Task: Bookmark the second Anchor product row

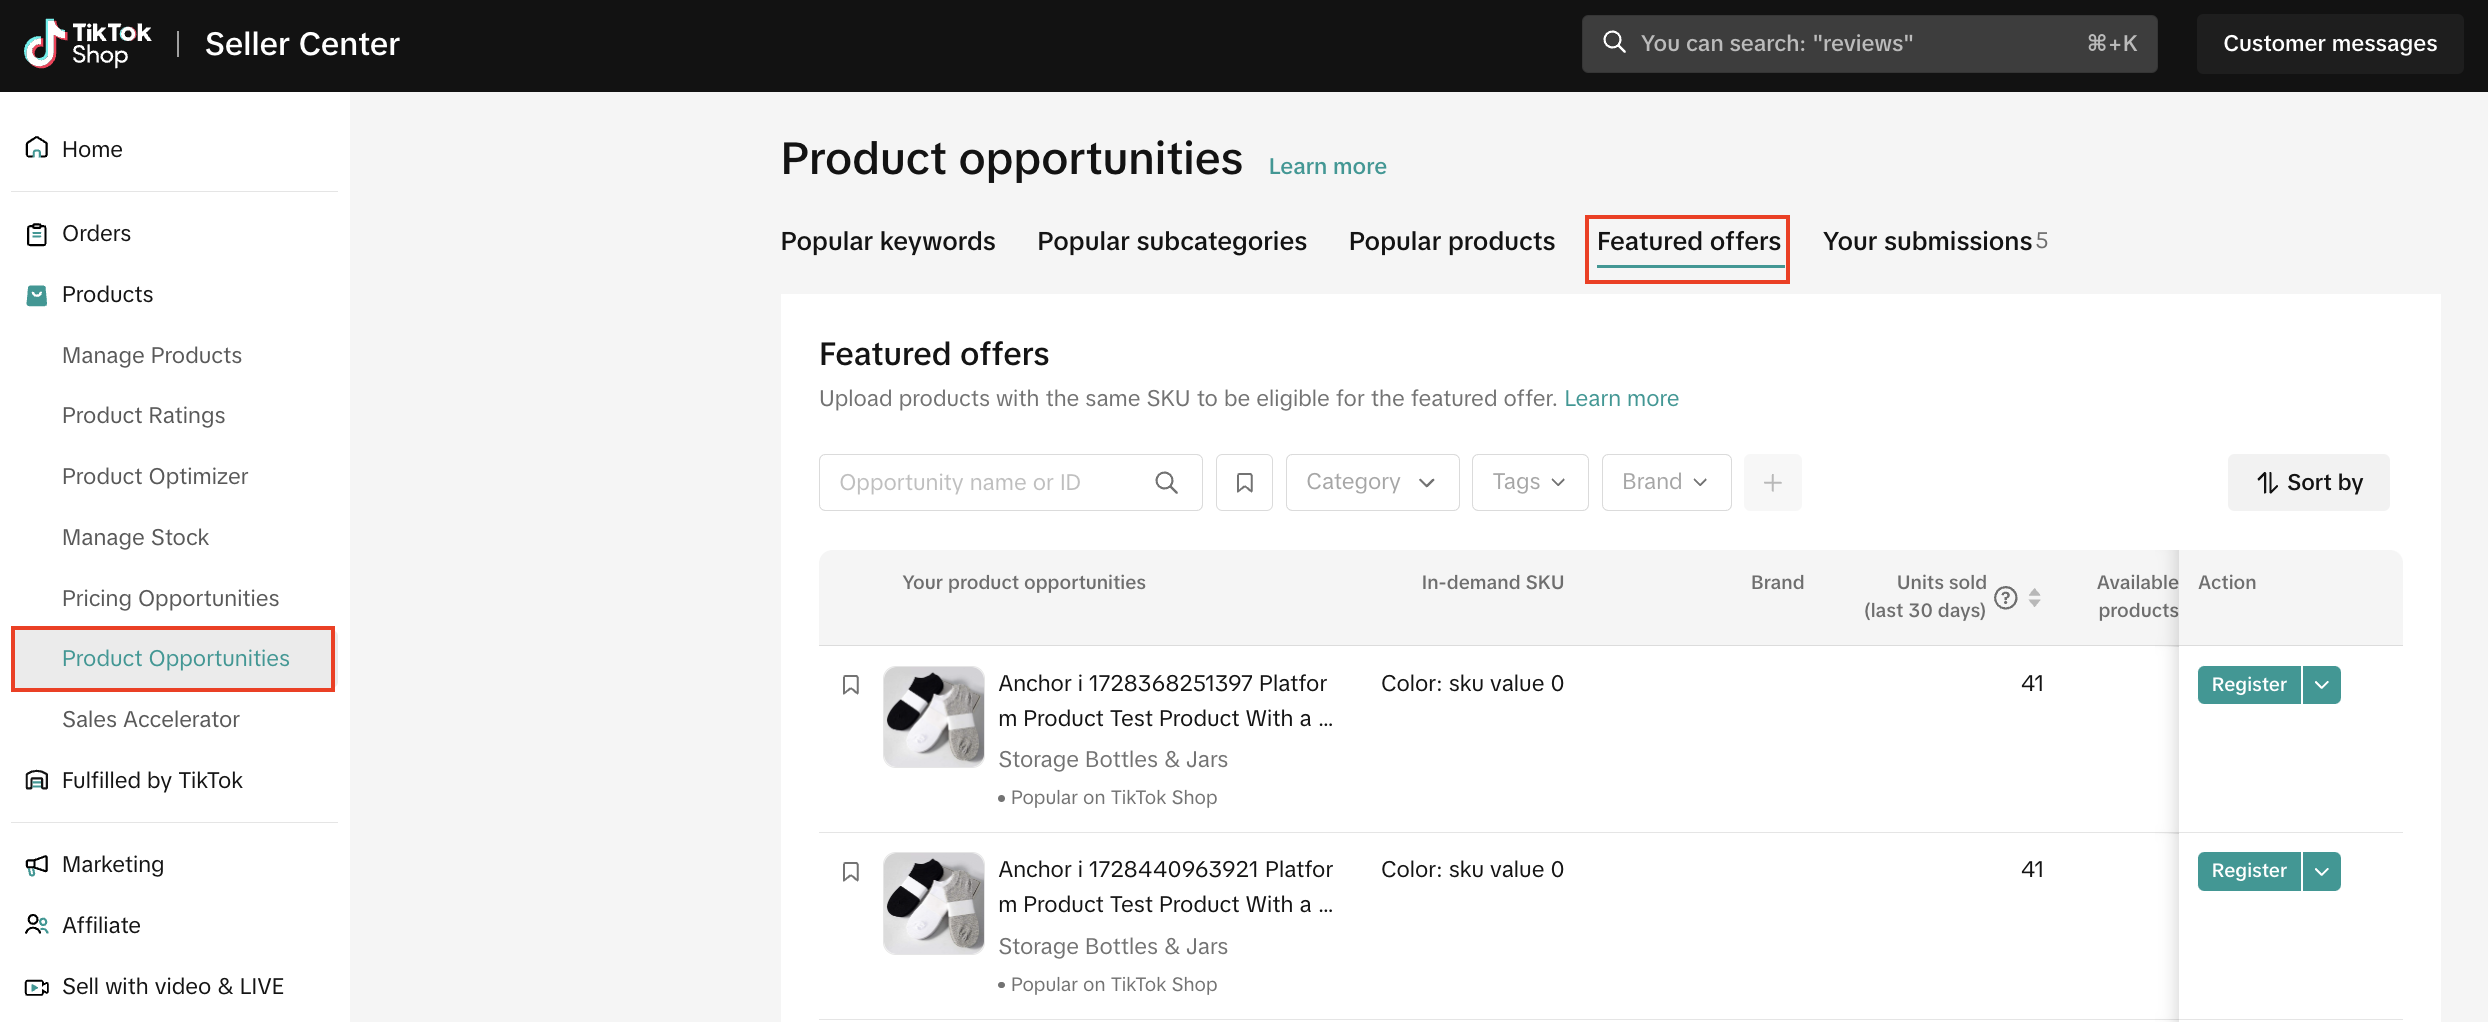Action: click(851, 872)
